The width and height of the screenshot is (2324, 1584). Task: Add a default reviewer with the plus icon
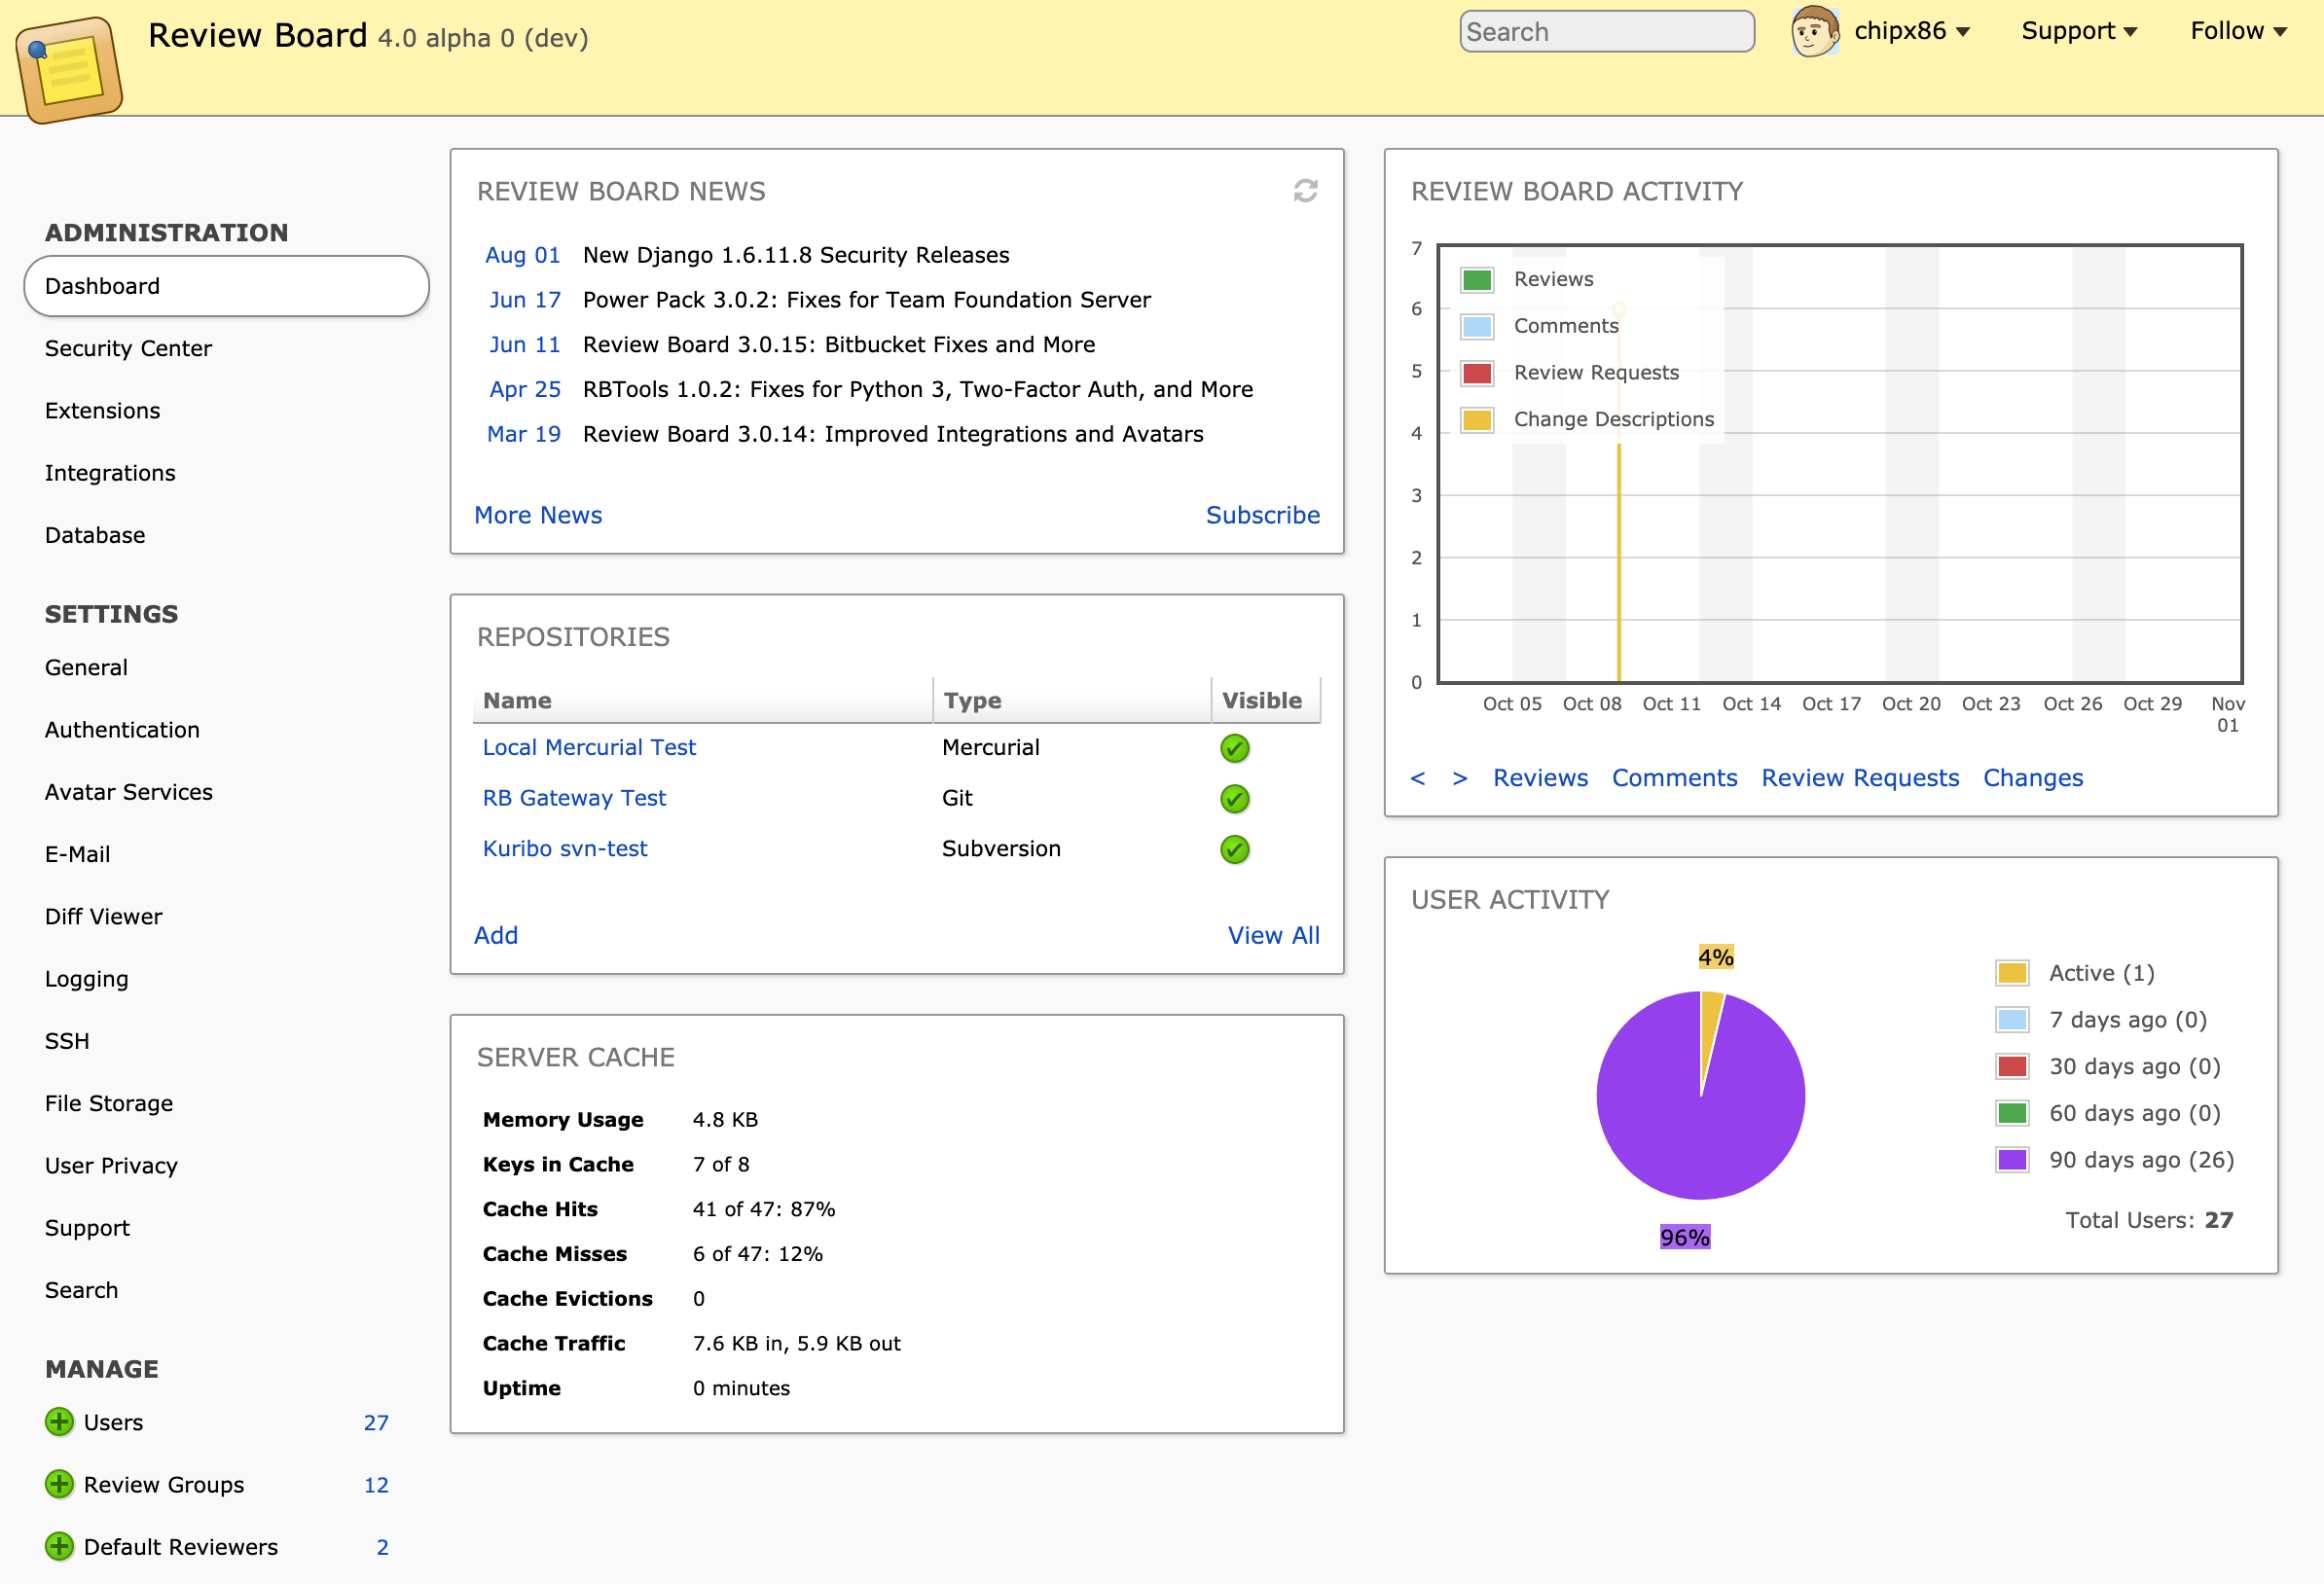coord(59,1546)
